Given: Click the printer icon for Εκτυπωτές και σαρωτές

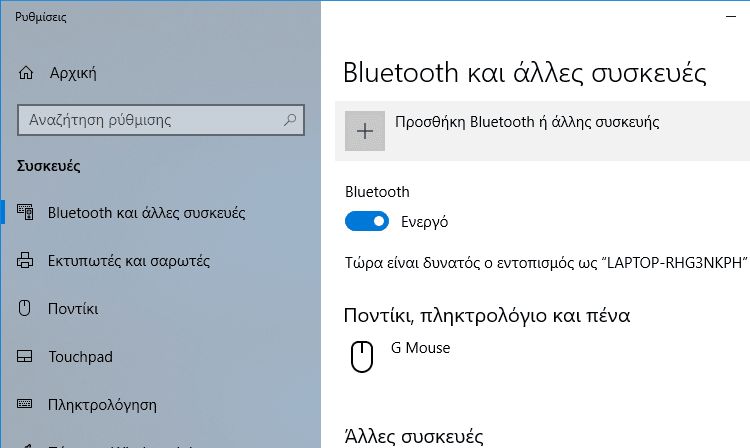Looking at the screenshot, I should [25, 260].
